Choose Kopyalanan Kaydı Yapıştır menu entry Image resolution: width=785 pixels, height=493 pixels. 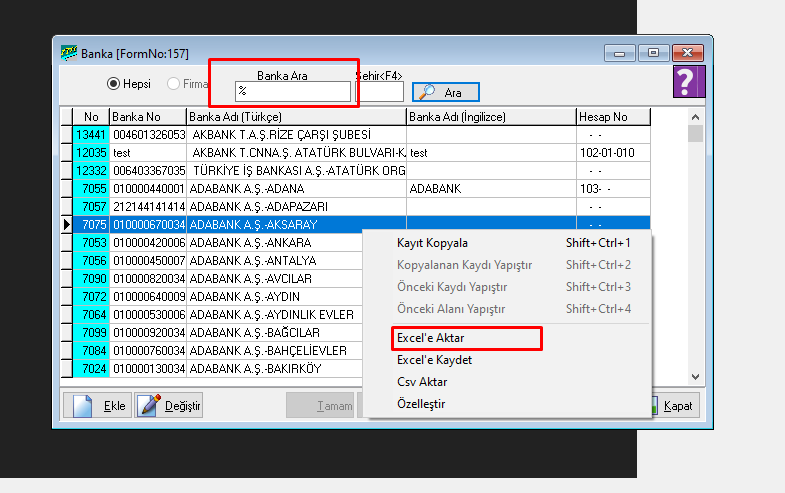point(507,265)
